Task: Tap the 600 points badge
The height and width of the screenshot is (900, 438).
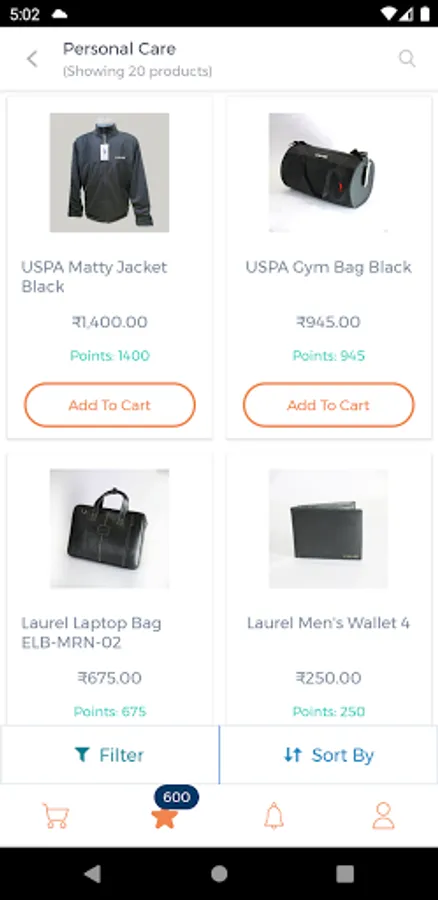Action: click(x=176, y=797)
